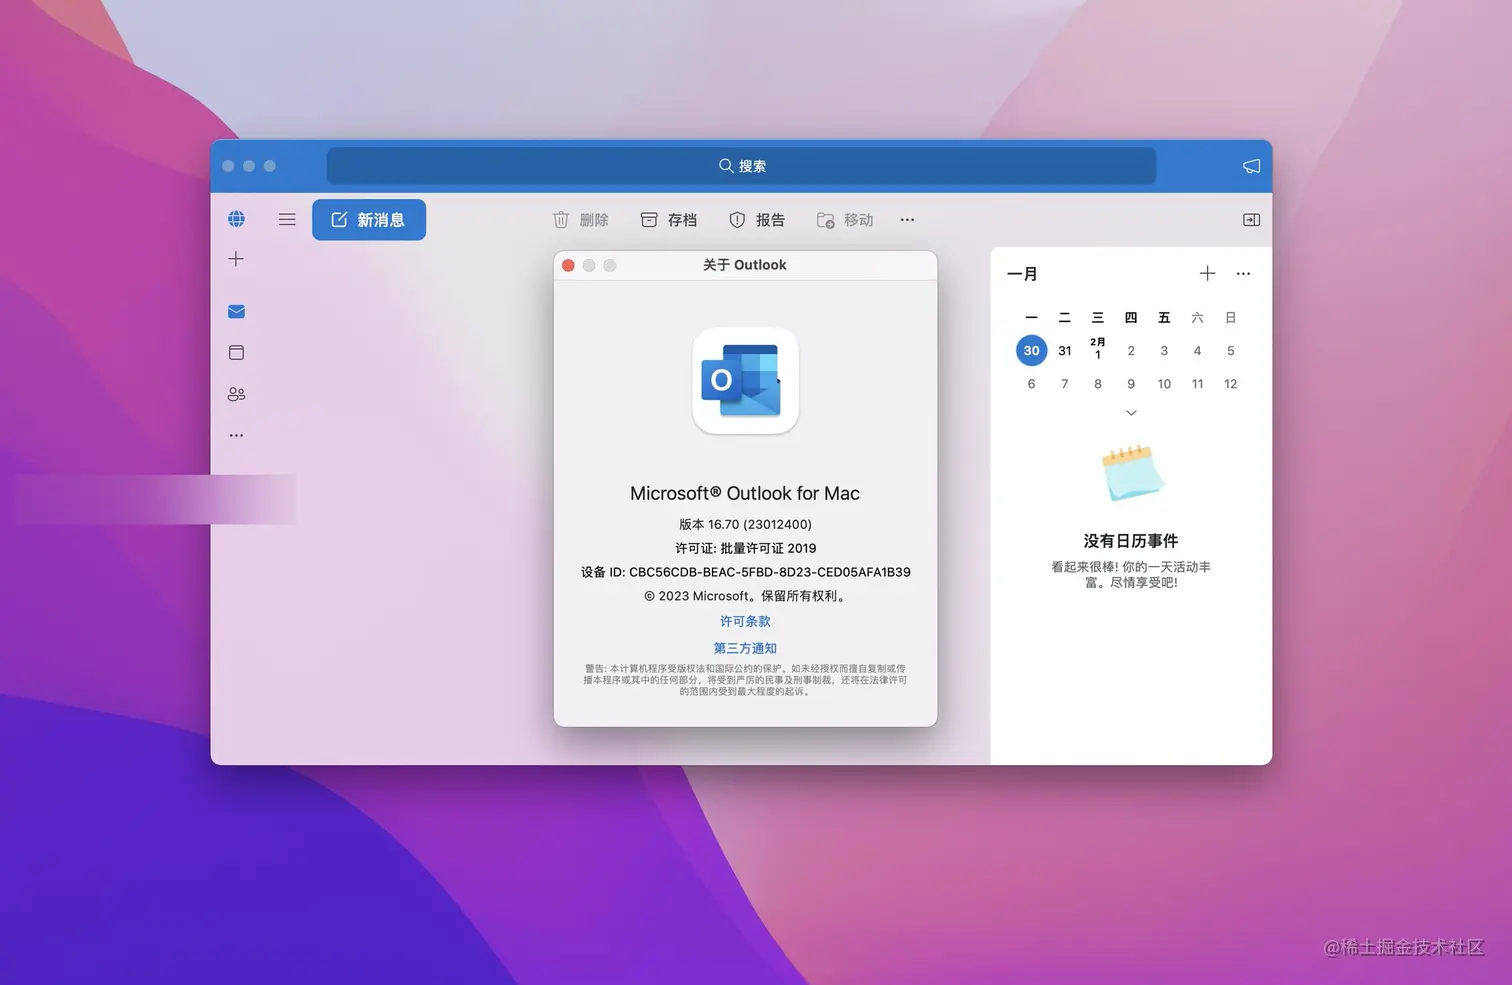Image resolution: width=1512 pixels, height=985 pixels.
Task: Open the 许可条款 license terms link
Action: (745, 621)
